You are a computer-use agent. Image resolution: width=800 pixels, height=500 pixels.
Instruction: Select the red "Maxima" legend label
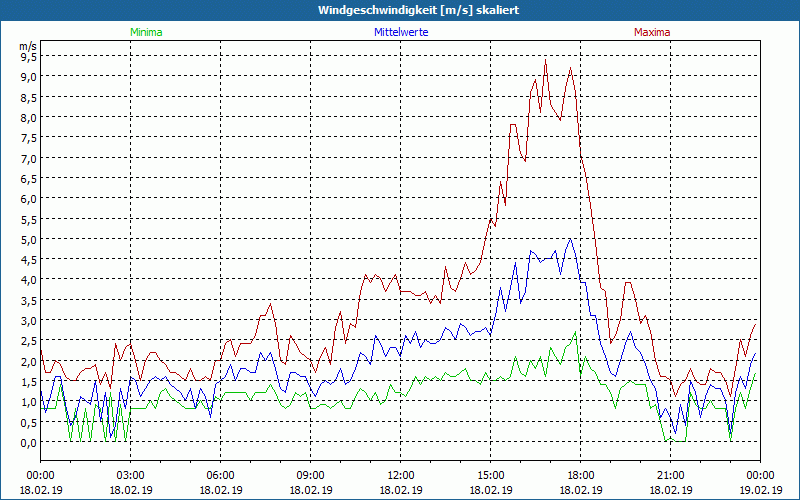[652, 32]
